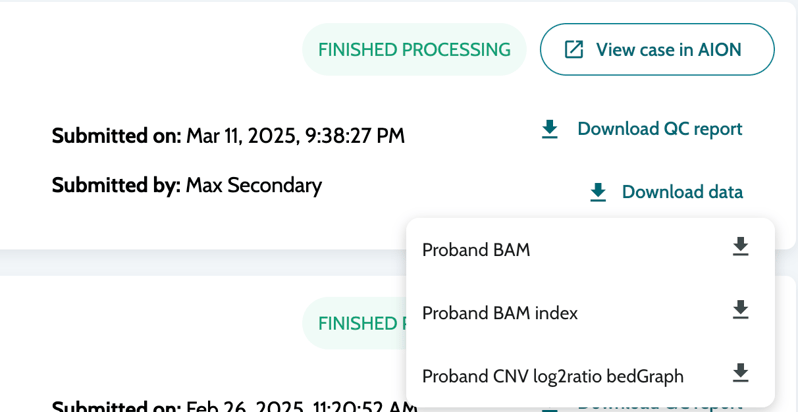The width and height of the screenshot is (798, 412).
Task: Collapse the Download data dropdown
Action: point(682,192)
